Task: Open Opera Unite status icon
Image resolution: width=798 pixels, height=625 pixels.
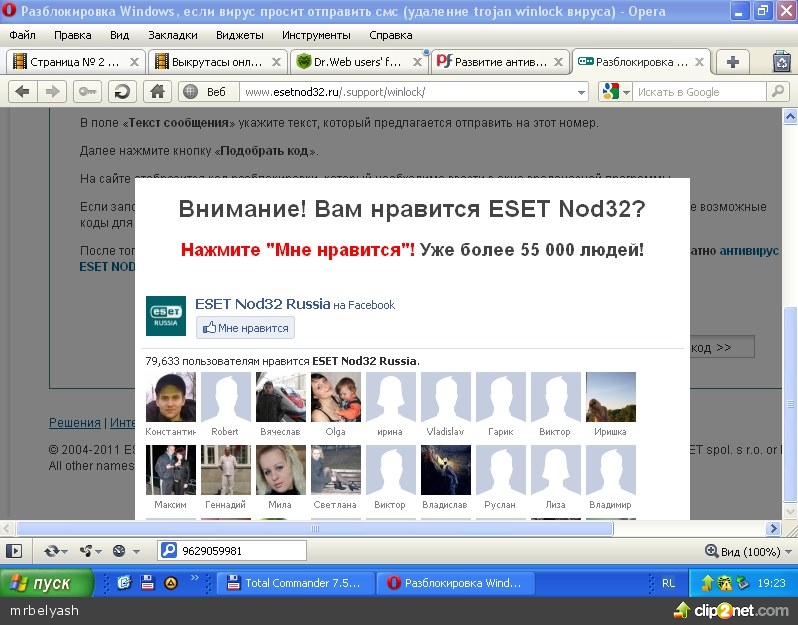Action: [x=86, y=551]
